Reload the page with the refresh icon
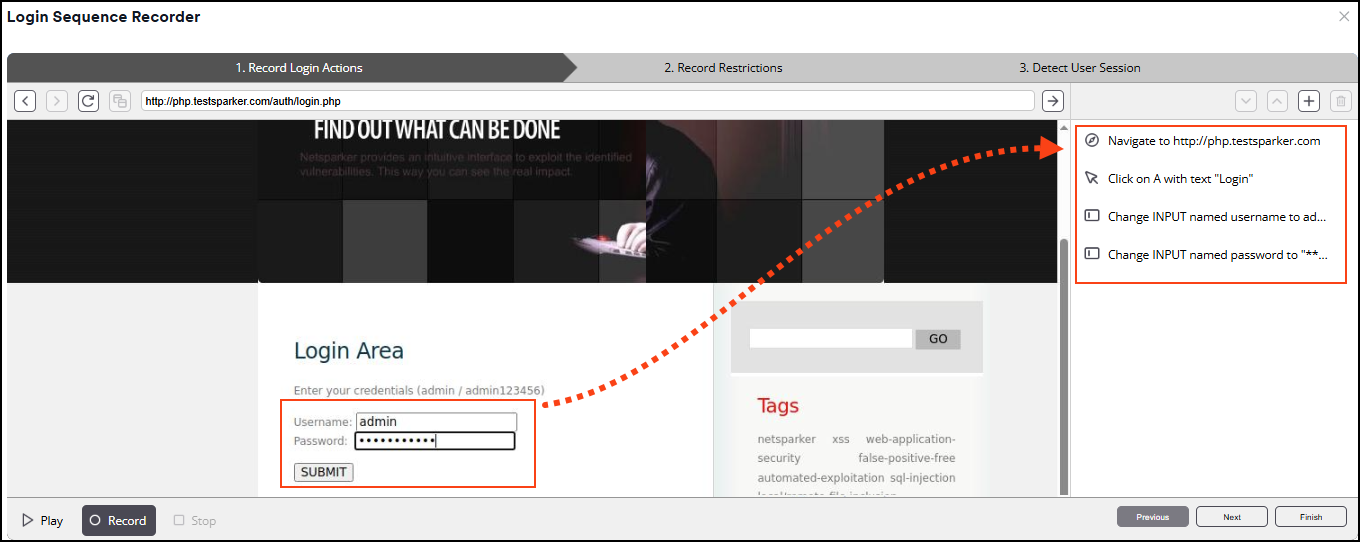Image resolution: width=1360 pixels, height=542 pixels. pyautogui.click(x=88, y=101)
